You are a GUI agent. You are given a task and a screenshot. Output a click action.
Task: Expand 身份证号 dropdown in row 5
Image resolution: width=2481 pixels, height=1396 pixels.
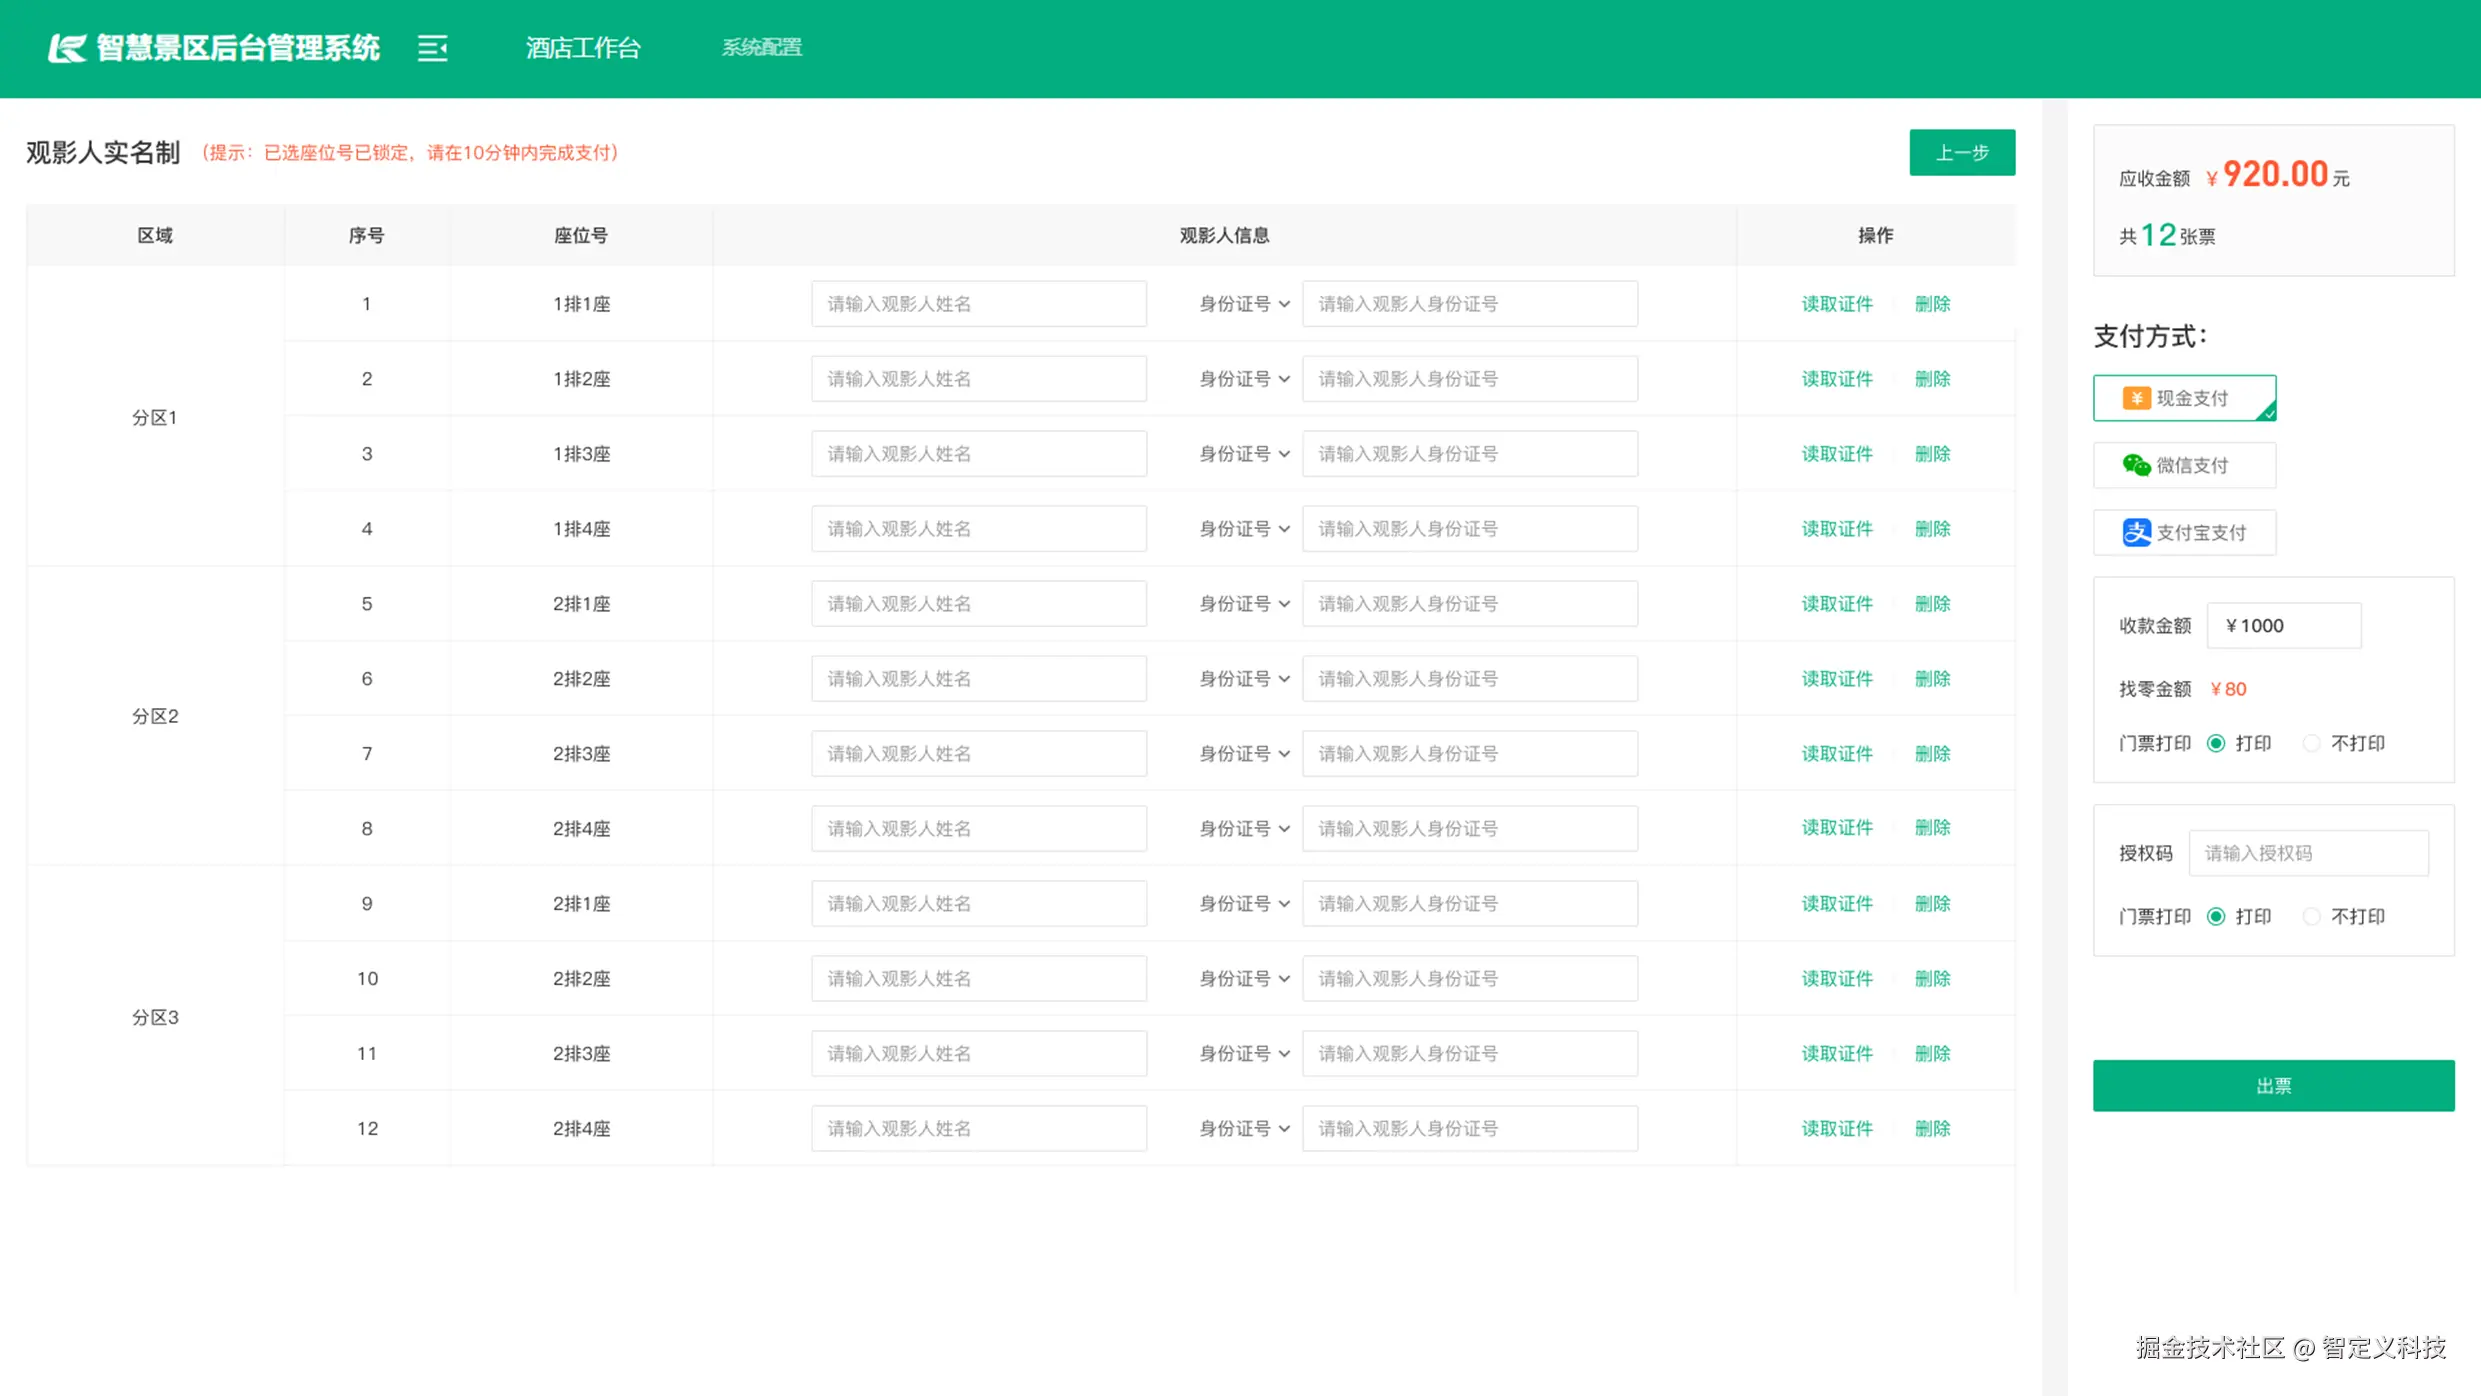pyautogui.click(x=1244, y=604)
